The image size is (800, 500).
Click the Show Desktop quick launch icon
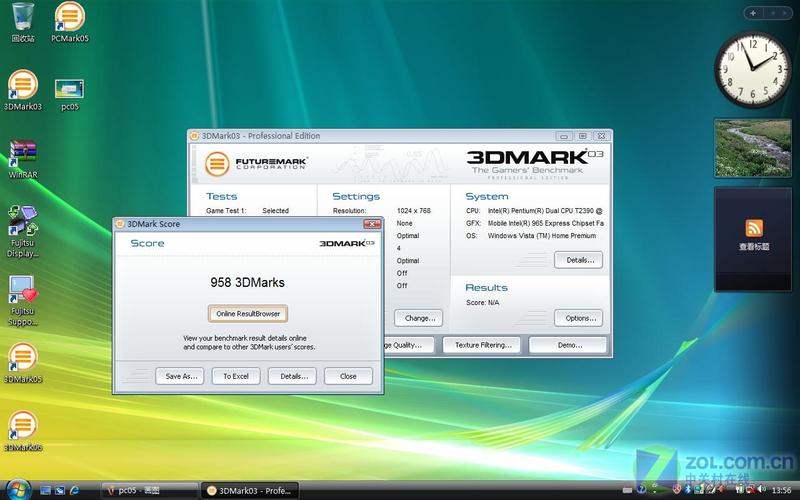tap(45, 490)
